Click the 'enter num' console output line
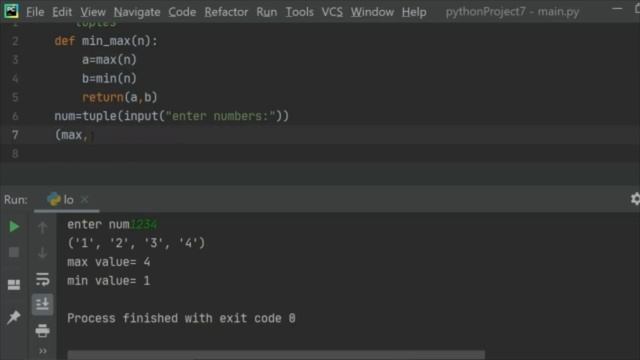Screen dimensions: 640x360 (112, 224)
